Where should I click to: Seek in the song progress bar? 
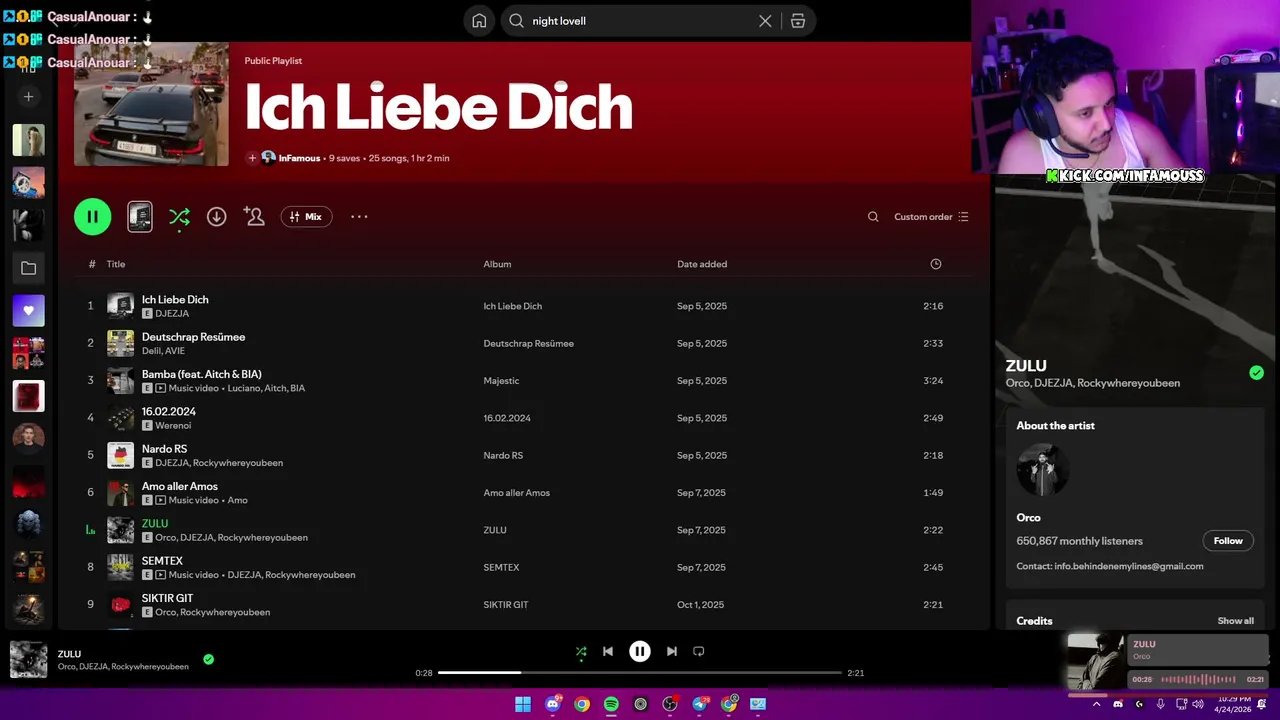pos(640,673)
